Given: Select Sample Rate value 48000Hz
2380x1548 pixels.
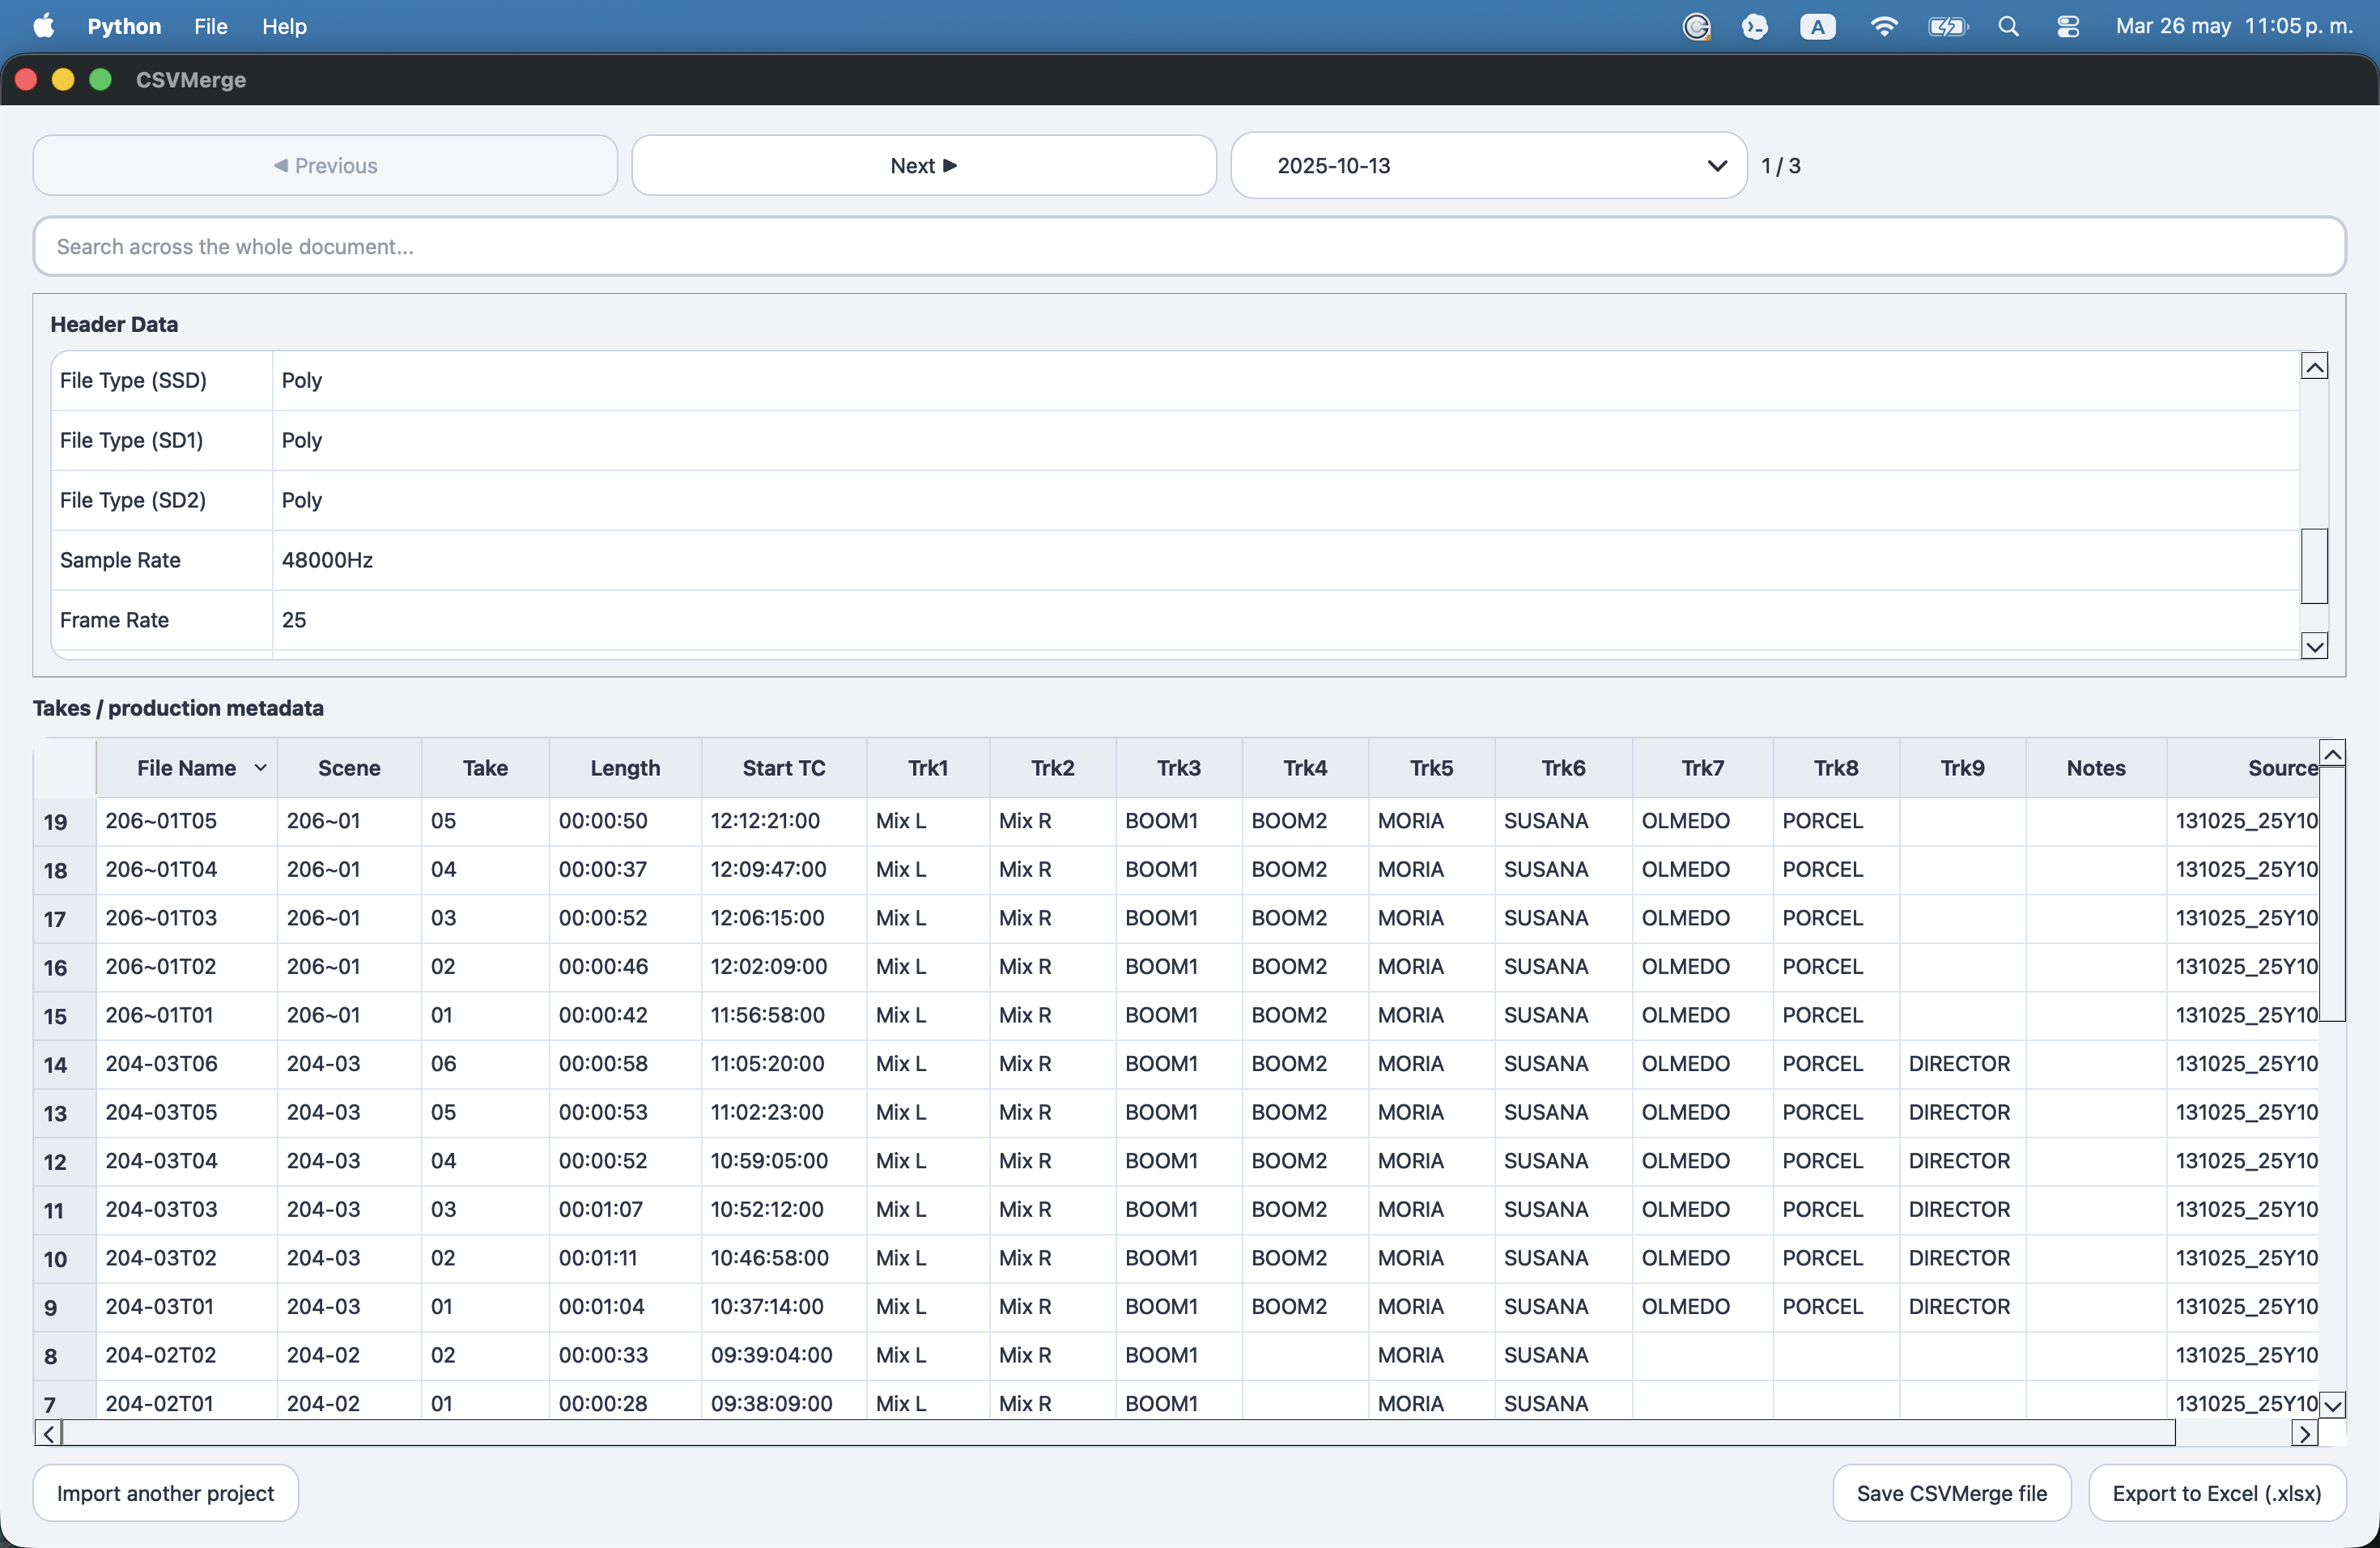Looking at the screenshot, I should pos(1286,560).
